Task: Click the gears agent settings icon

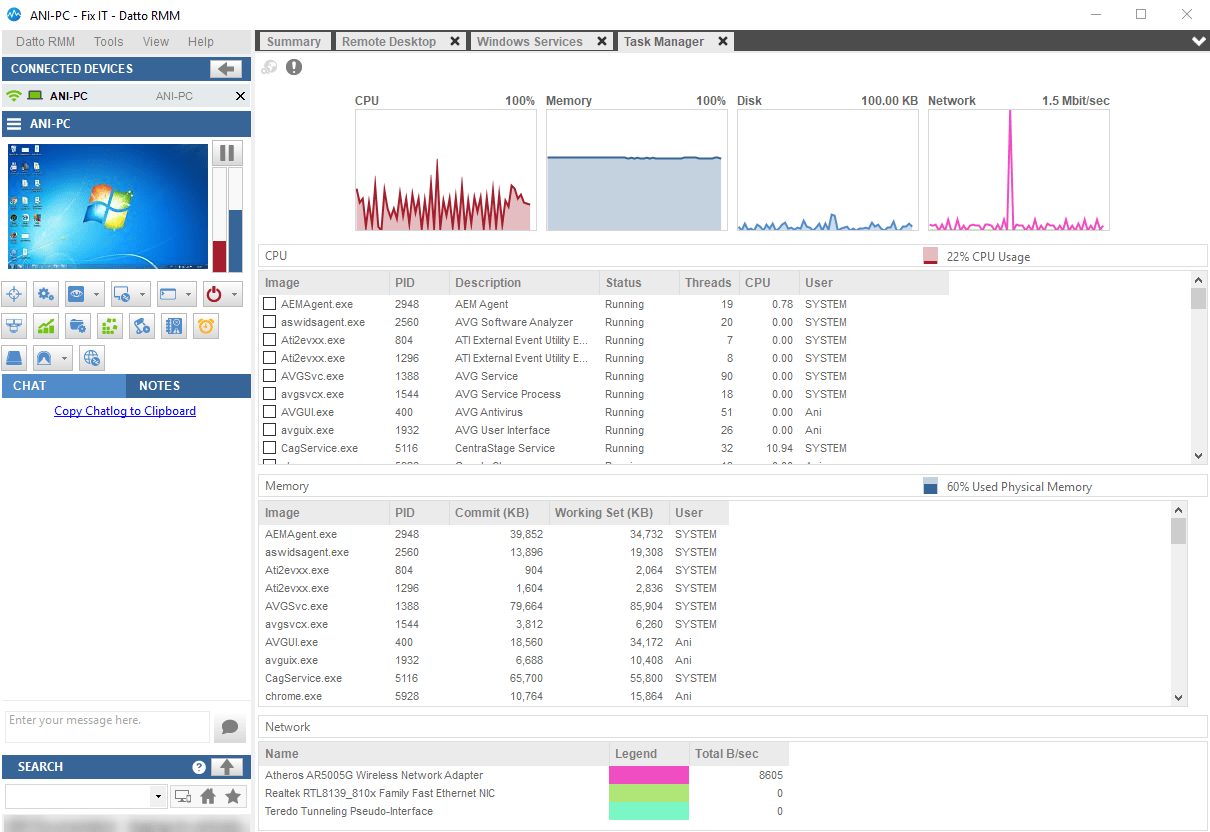Action: point(43,293)
